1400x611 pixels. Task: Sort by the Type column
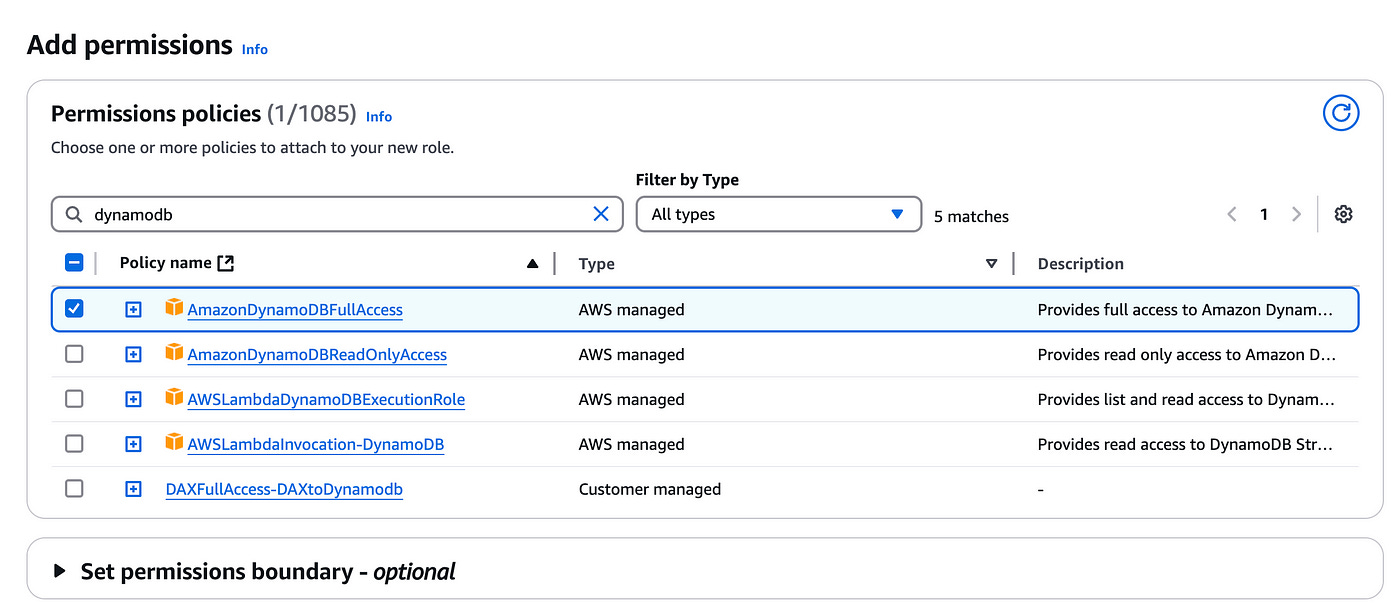coord(991,264)
